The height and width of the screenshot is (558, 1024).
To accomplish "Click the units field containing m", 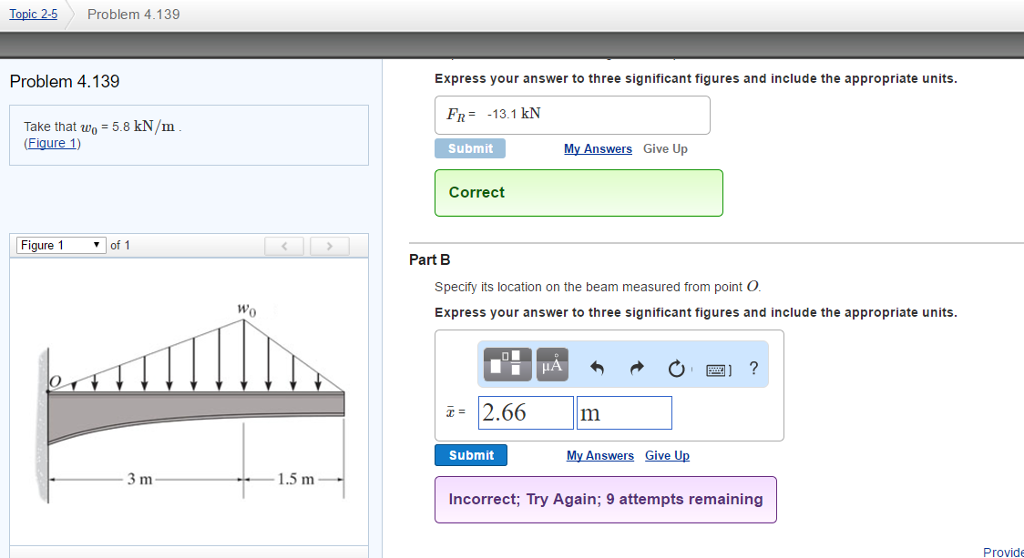I will 624,413.
